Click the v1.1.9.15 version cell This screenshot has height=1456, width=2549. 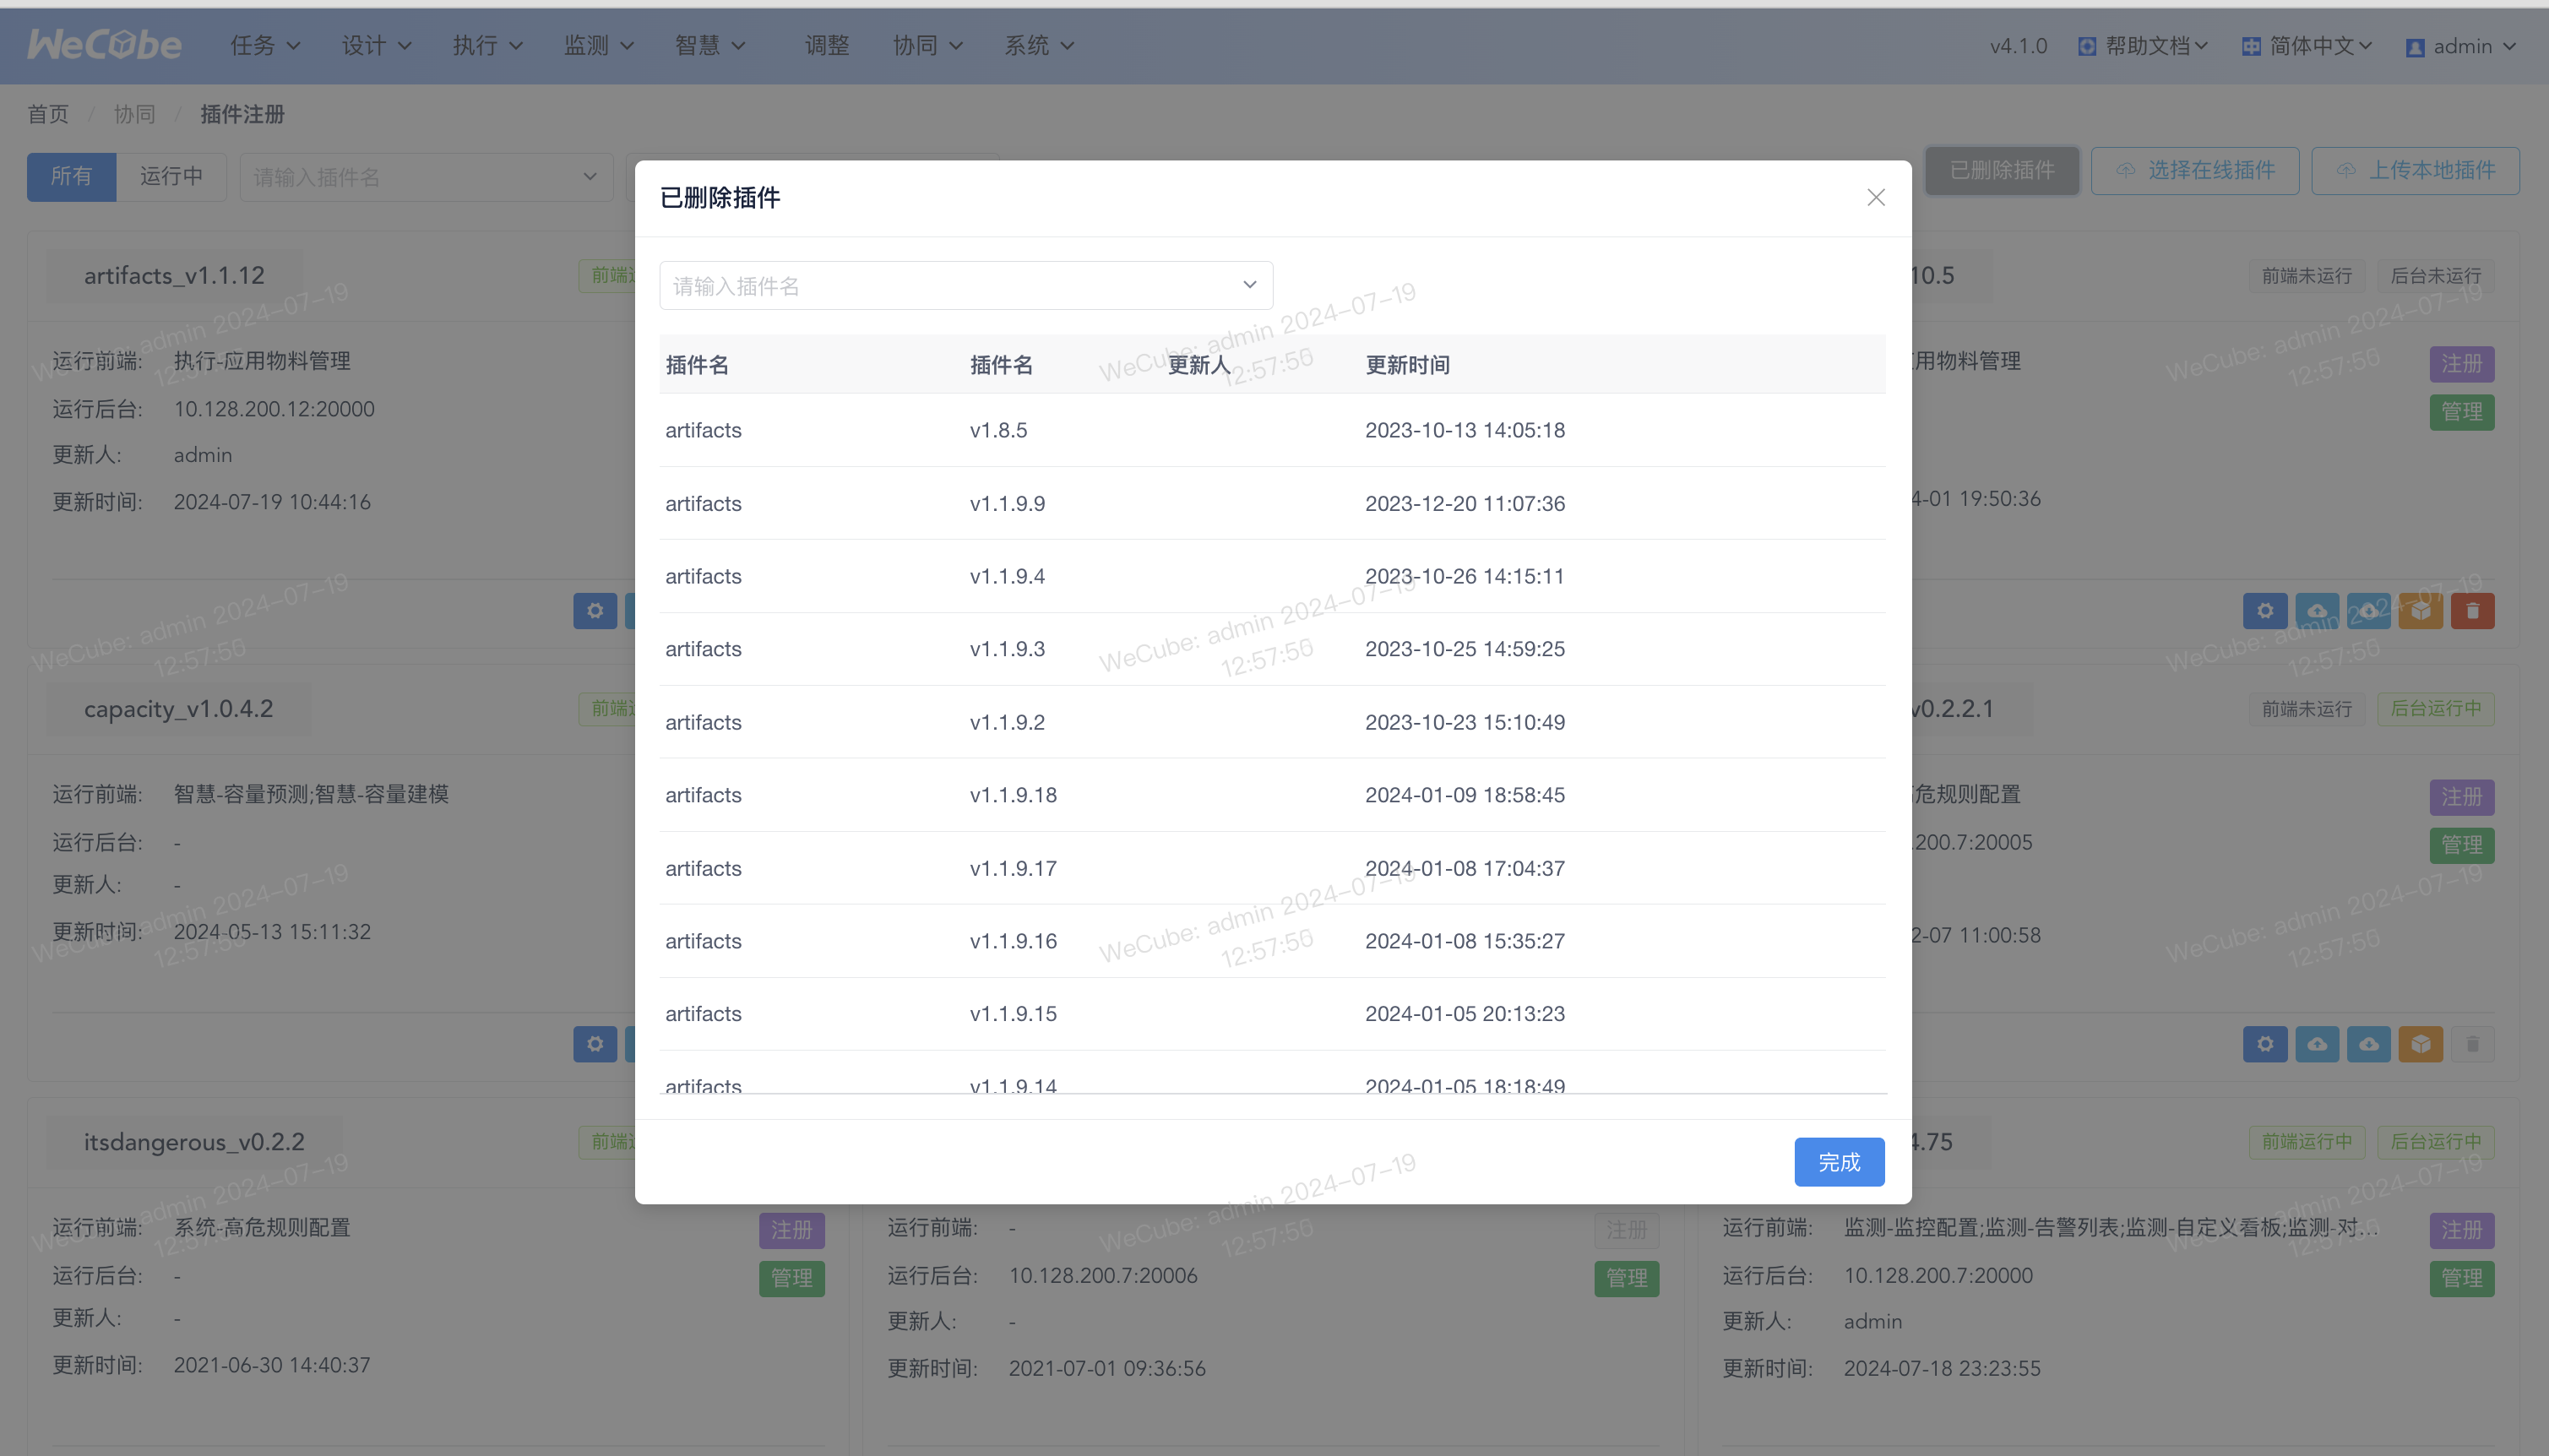coord(1013,1014)
